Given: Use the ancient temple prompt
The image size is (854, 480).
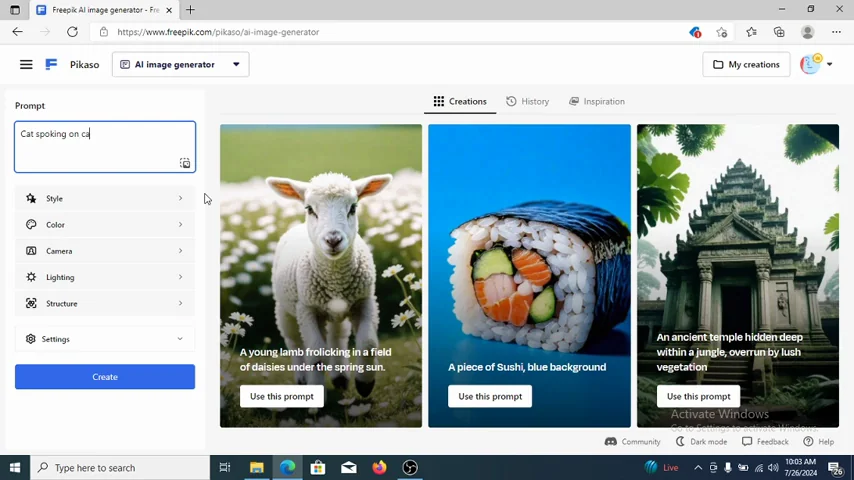Looking at the screenshot, I should click(x=698, y=396).
